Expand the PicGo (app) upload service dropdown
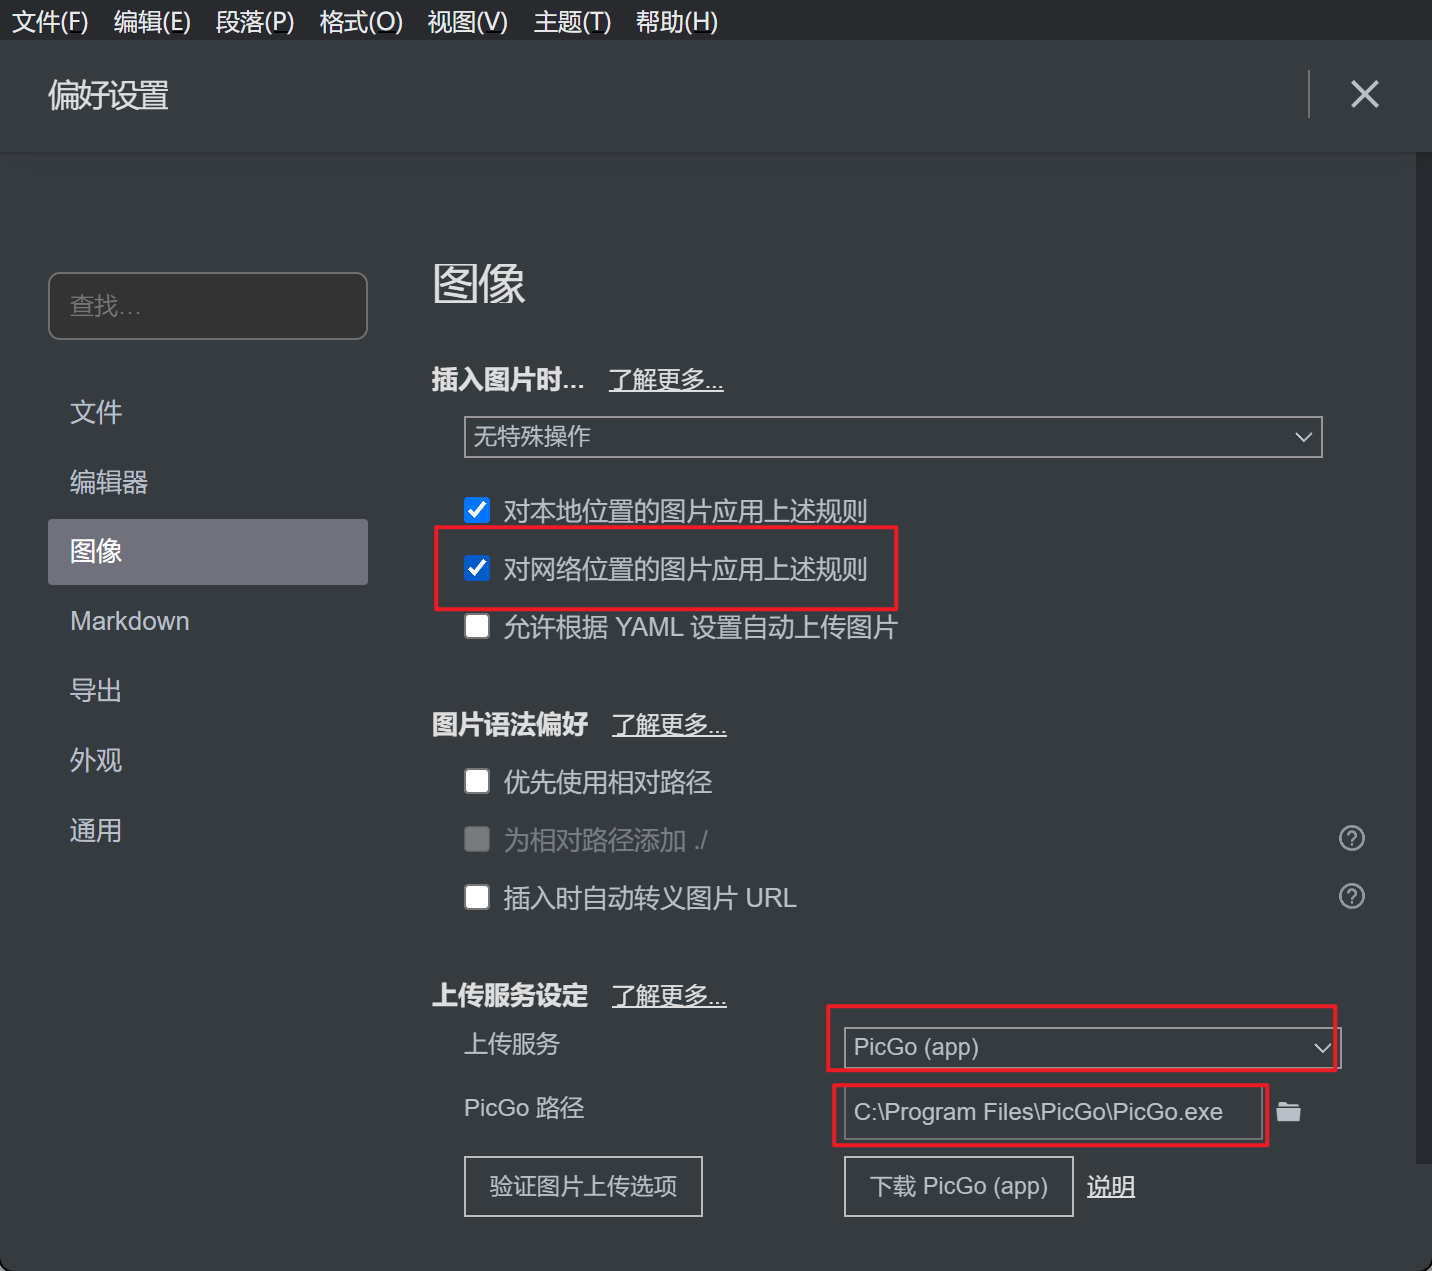Image resolution: width=1432 pixels, height=1271 pixels. click(1092, 1047)
